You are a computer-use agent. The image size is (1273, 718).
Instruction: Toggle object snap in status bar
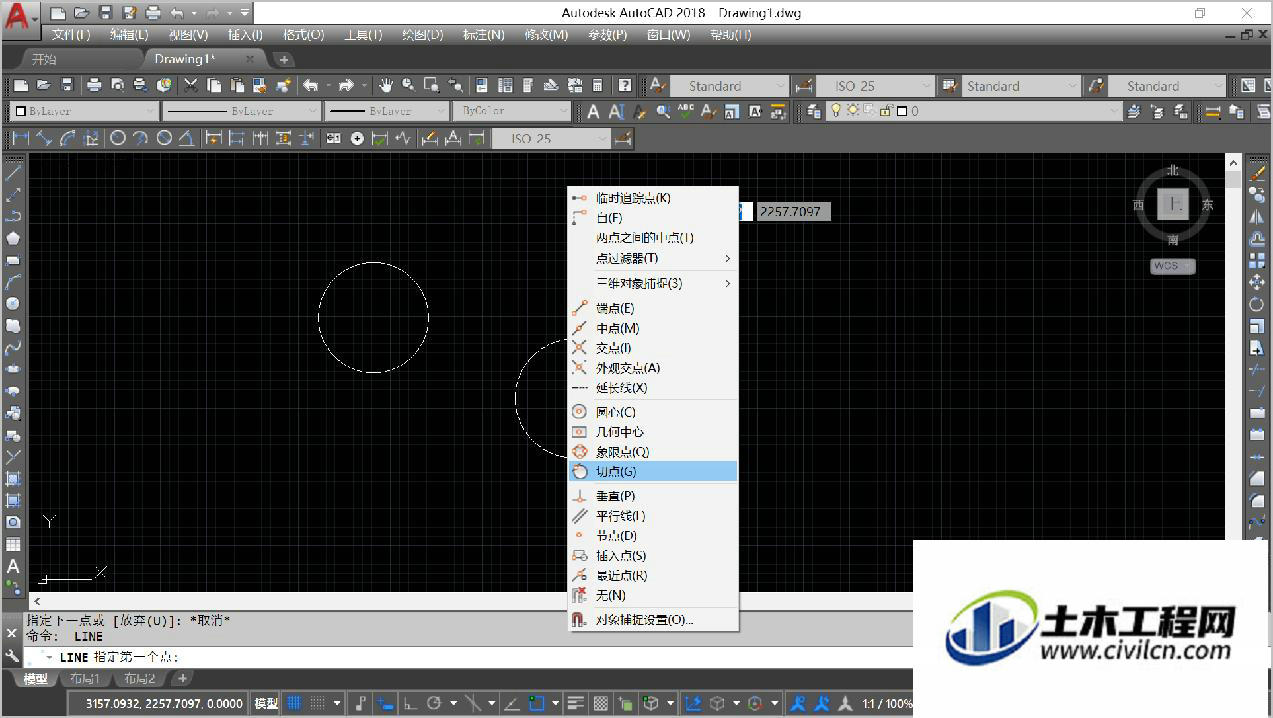537,703
